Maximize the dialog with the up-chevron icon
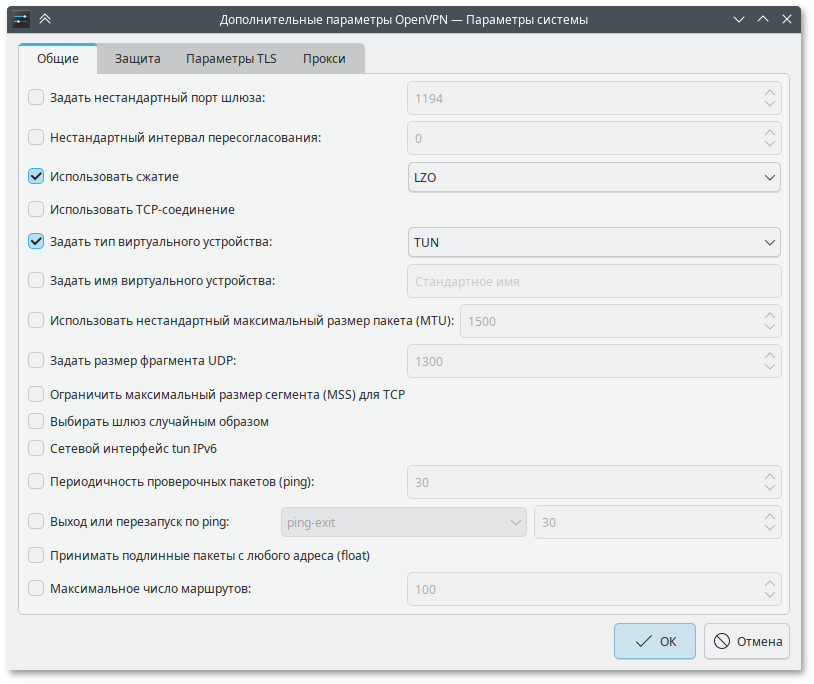This screenshot has height=684, width=814. coord(764,19)
